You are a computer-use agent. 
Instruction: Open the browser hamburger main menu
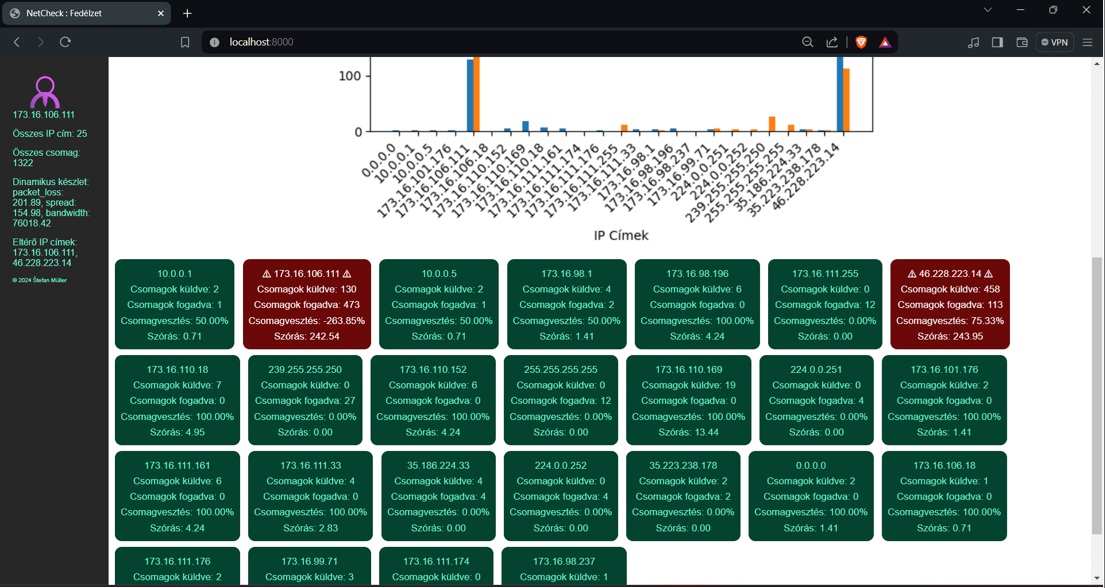coord(1088,42)
